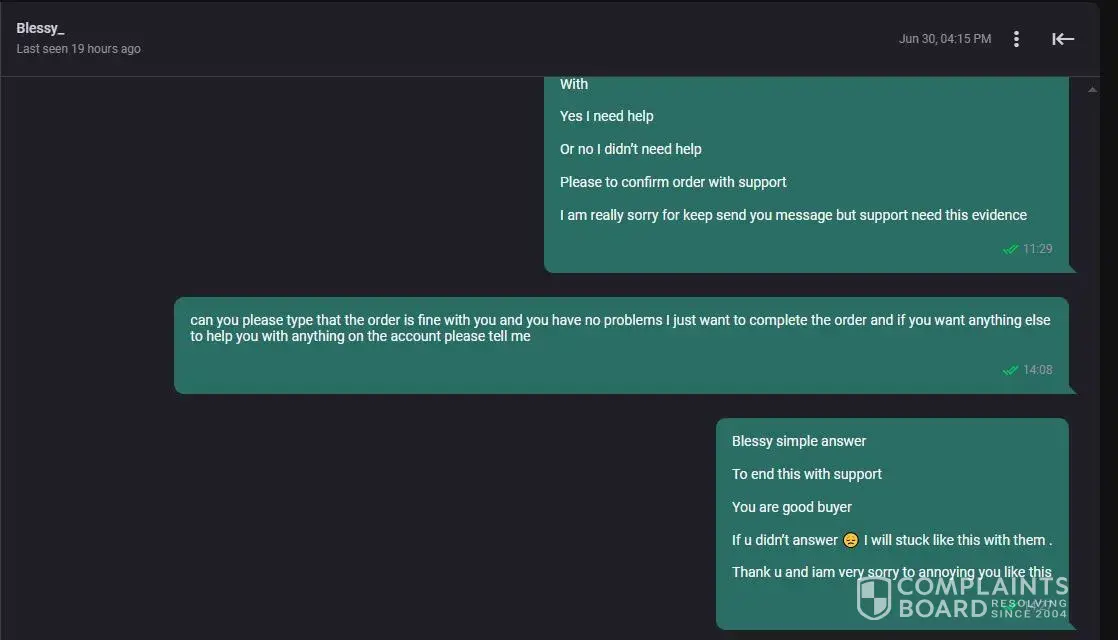Image resolution: width=1118 pixels, height=640 pixels.
Task: Click the "Or no I didn't need help" line
Action: [x=630, y=149]
